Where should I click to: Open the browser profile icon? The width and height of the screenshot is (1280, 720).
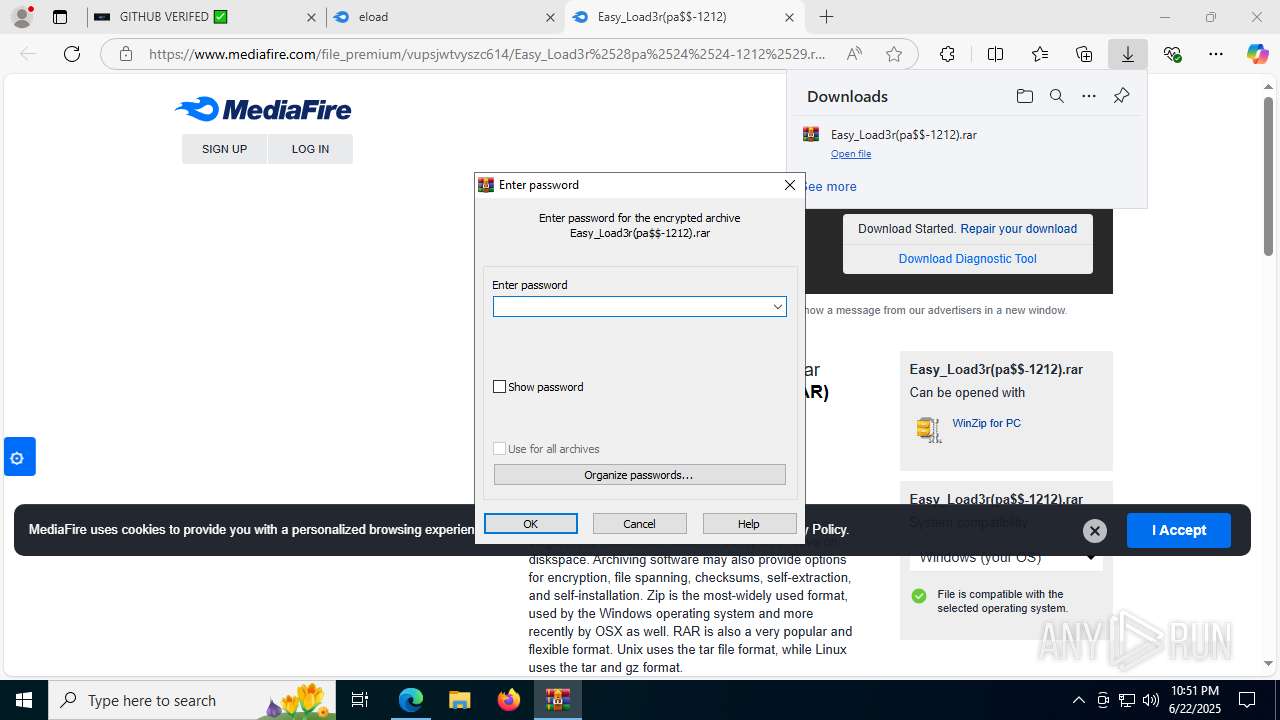coord(22,17)
